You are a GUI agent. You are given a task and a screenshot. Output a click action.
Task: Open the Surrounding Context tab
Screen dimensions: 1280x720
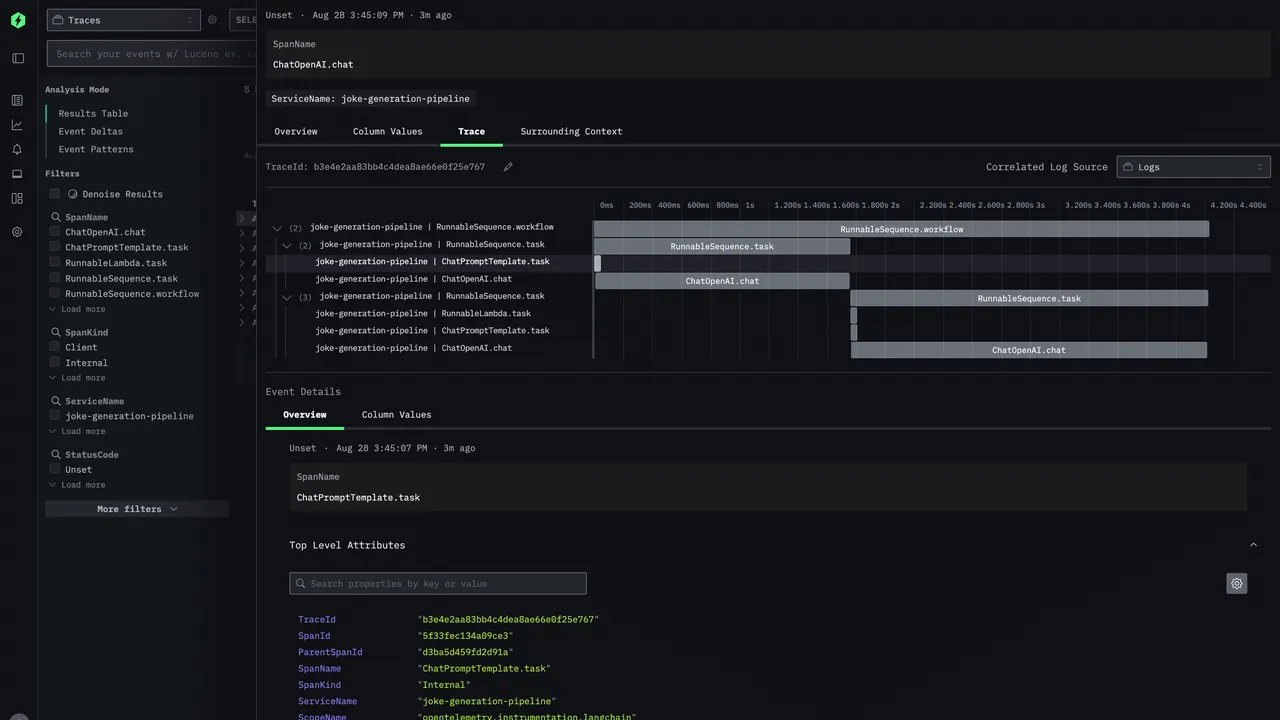pos(571,131)
